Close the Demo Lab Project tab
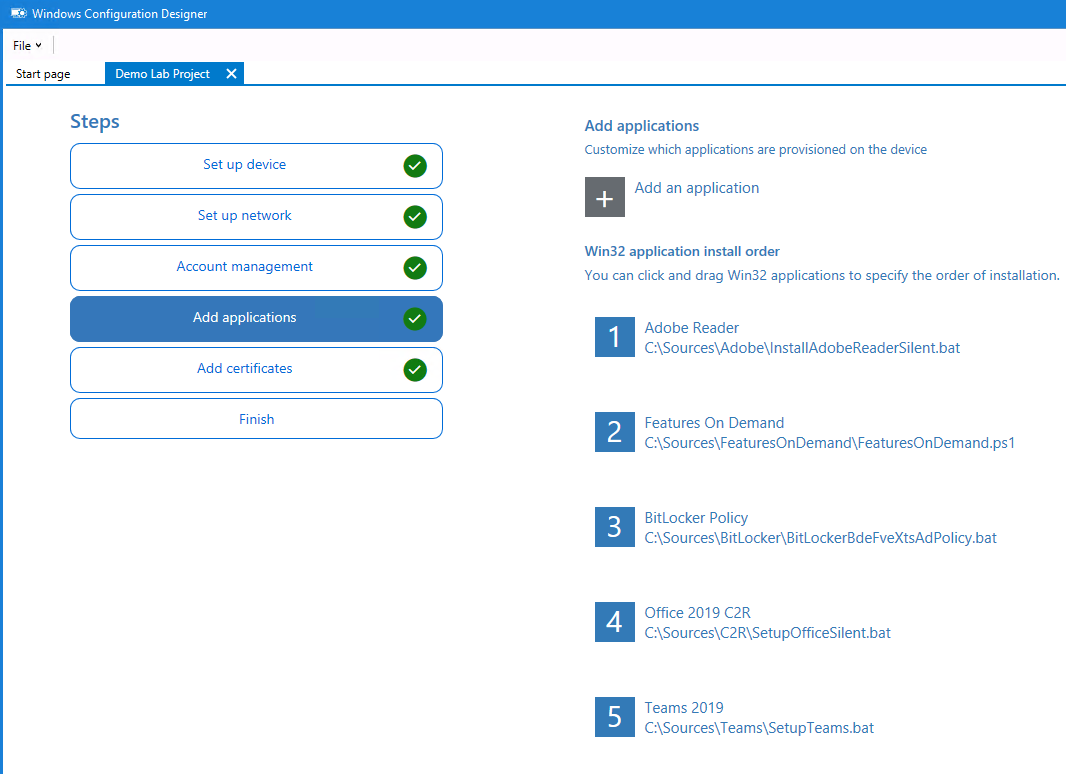The height and width of the screenshot is (774, 1066). pos(231,73)
